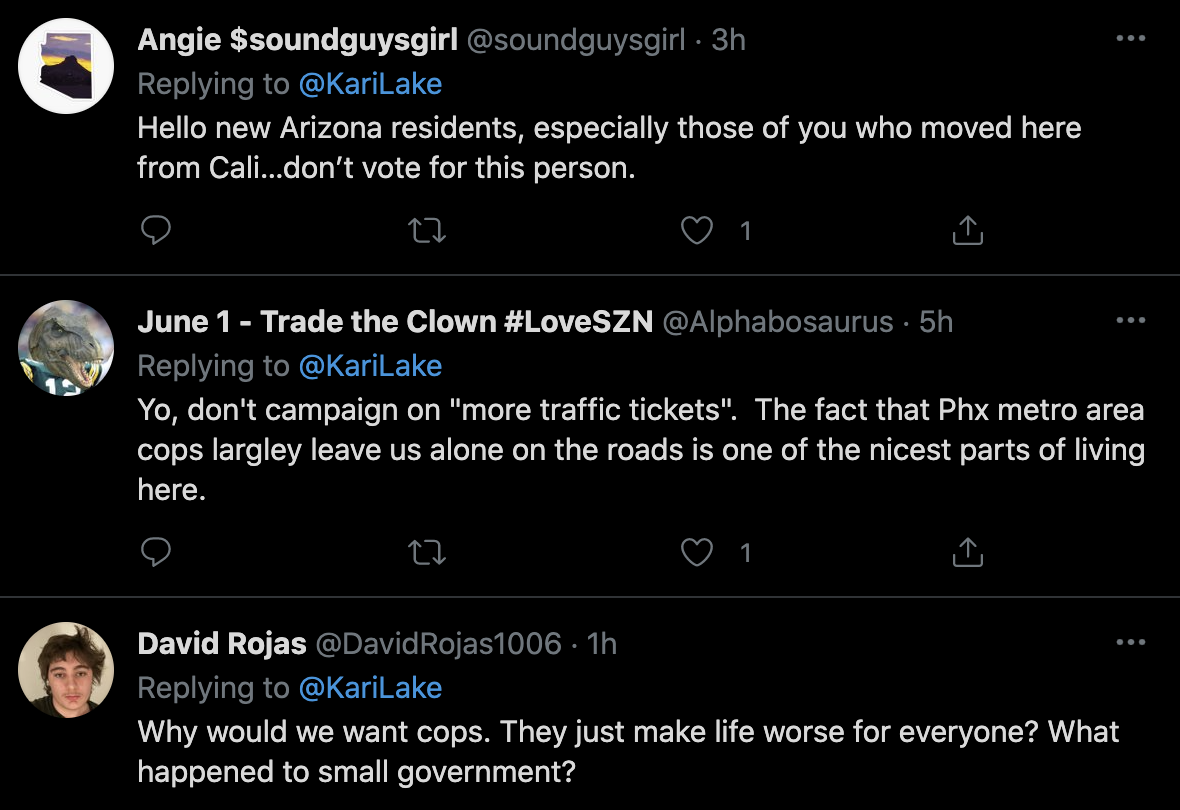Open the @Alphabosaurus handle
Screen dimensions: 1180x810
[777, 322]
